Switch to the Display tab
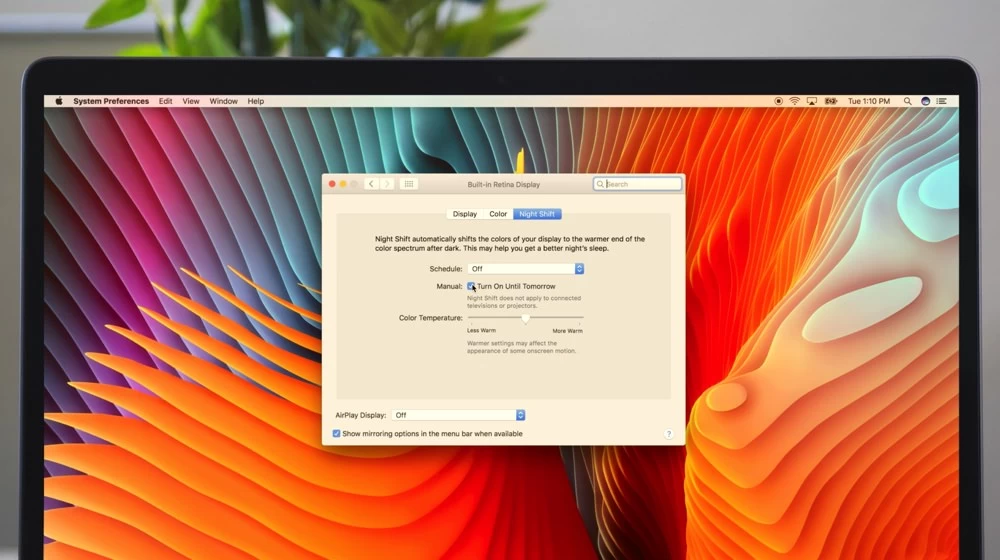Image resolution: width=1000 pixels, height=560 pixels. [x=465, y=214]
